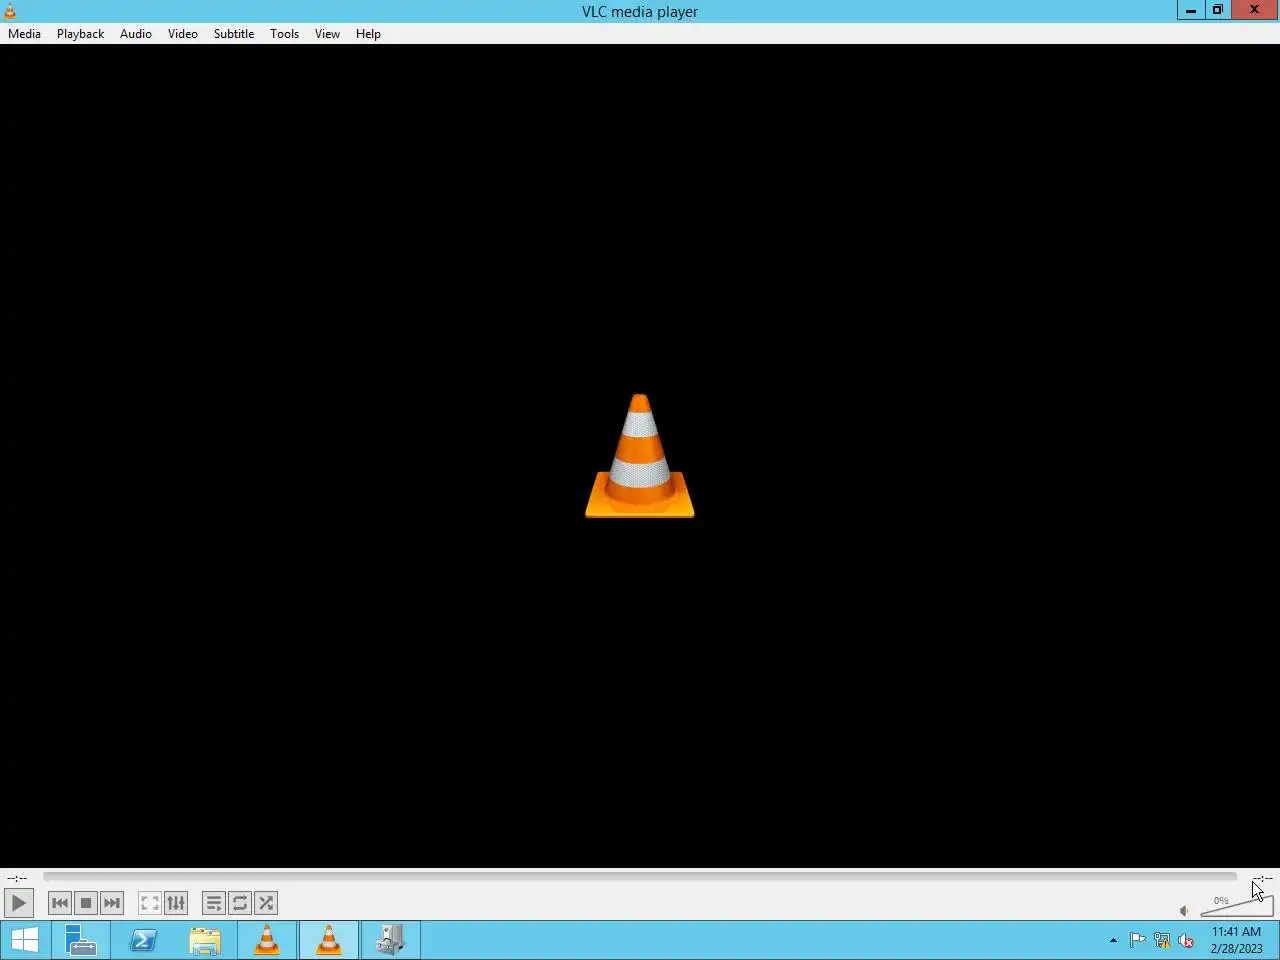Open the Media menu
This screenshot has width=1280, height=960.
24,33
